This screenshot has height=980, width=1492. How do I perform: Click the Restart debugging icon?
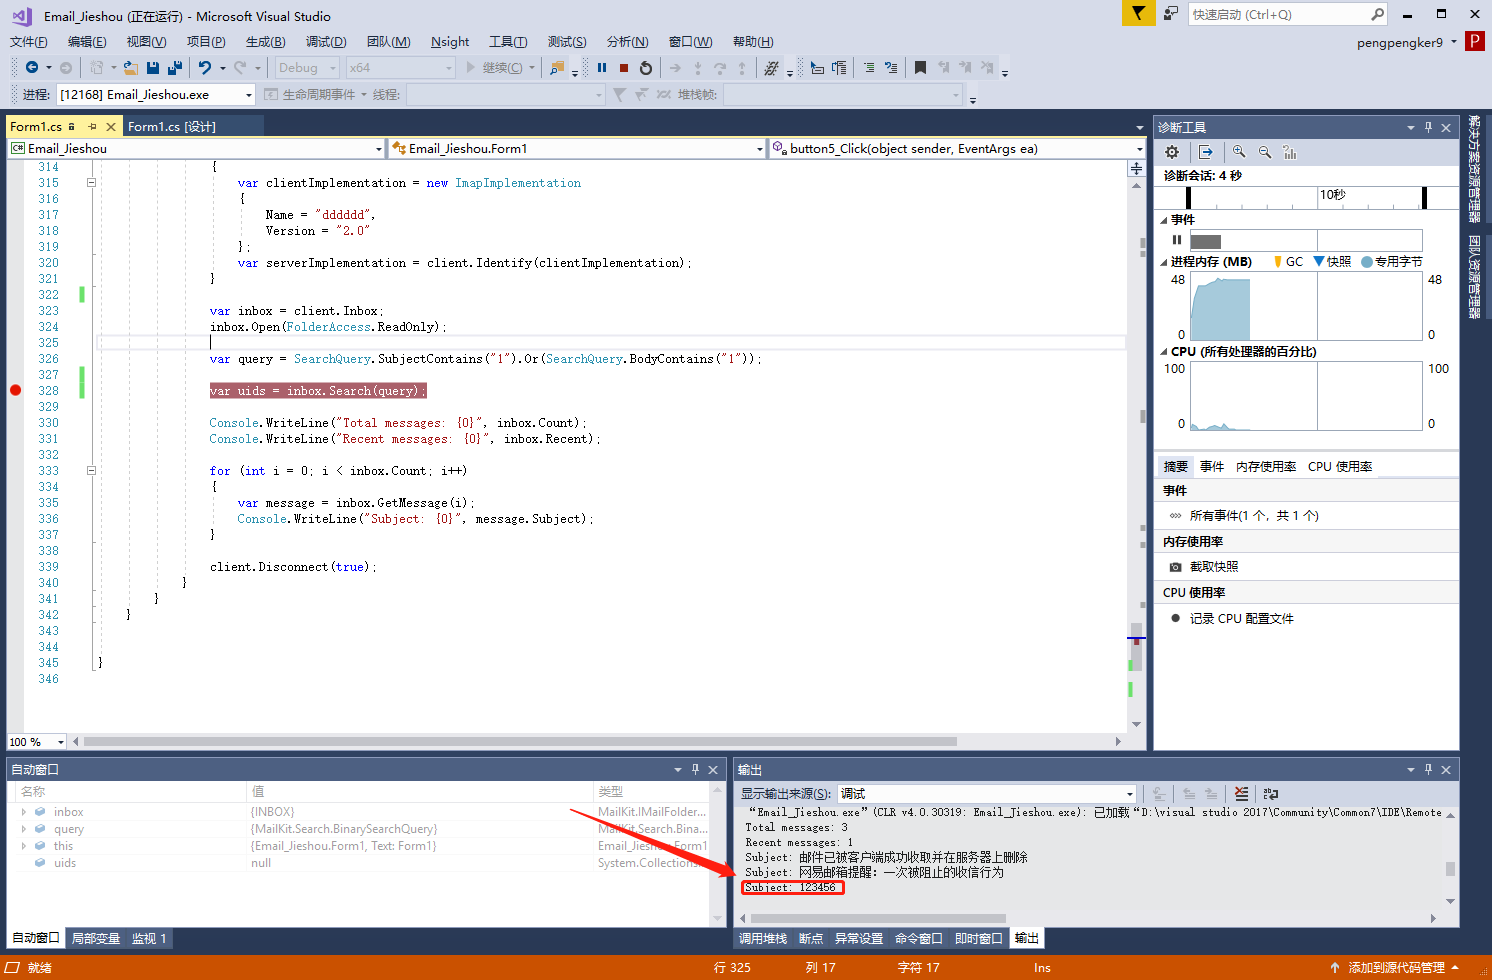(646, 67)
